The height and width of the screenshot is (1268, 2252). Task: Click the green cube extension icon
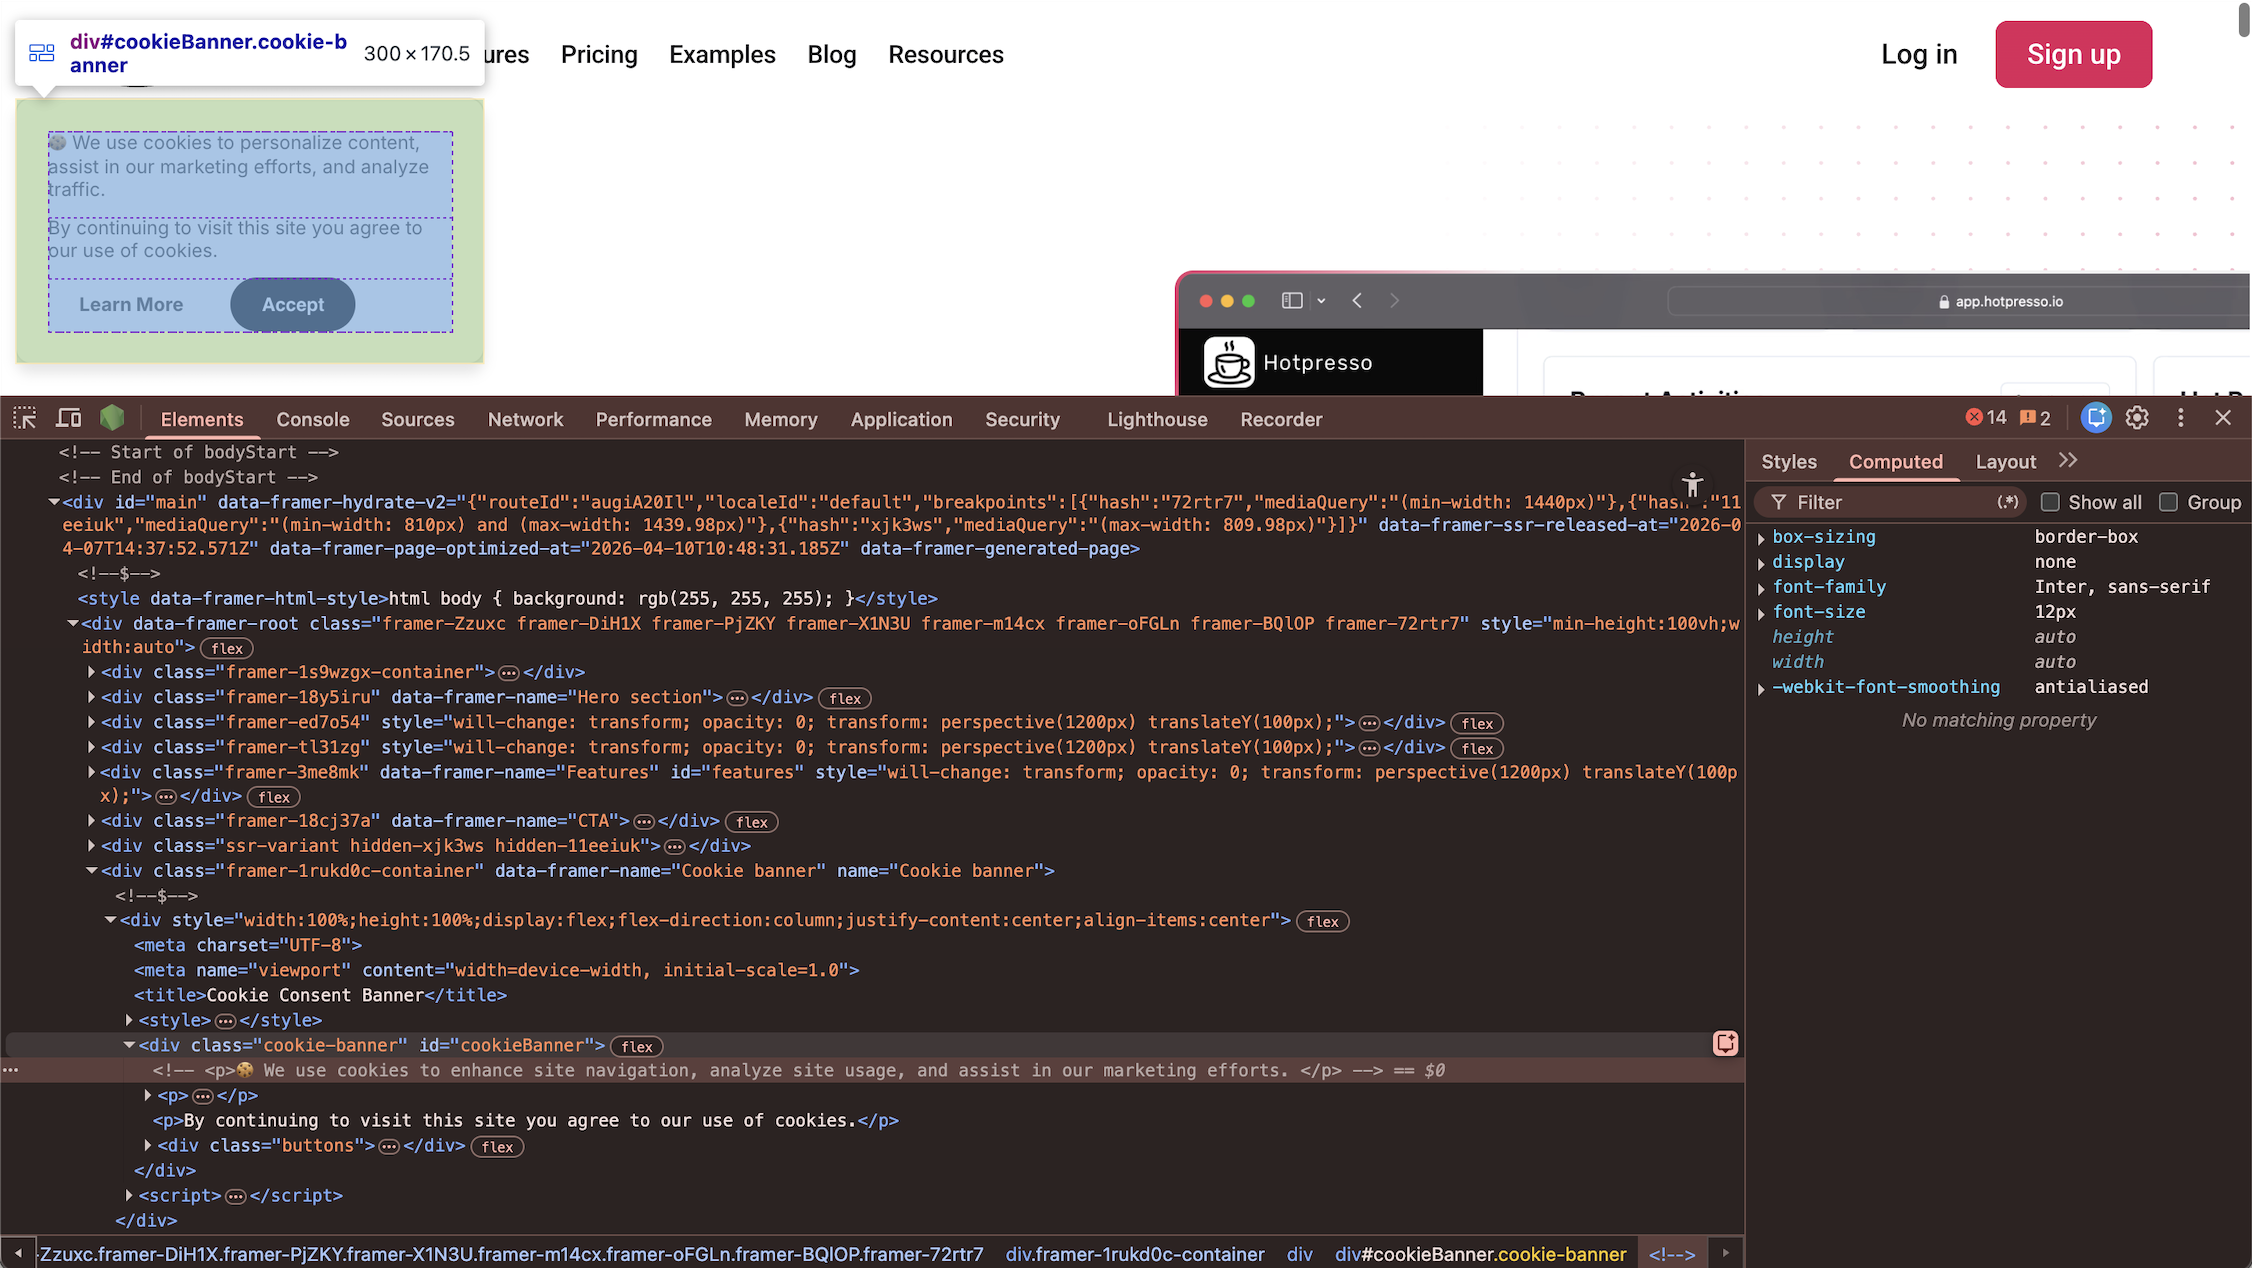112,417
